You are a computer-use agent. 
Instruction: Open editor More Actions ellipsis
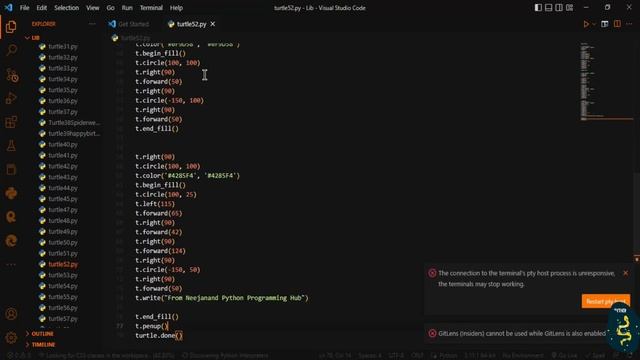click(x=629, y=24)
